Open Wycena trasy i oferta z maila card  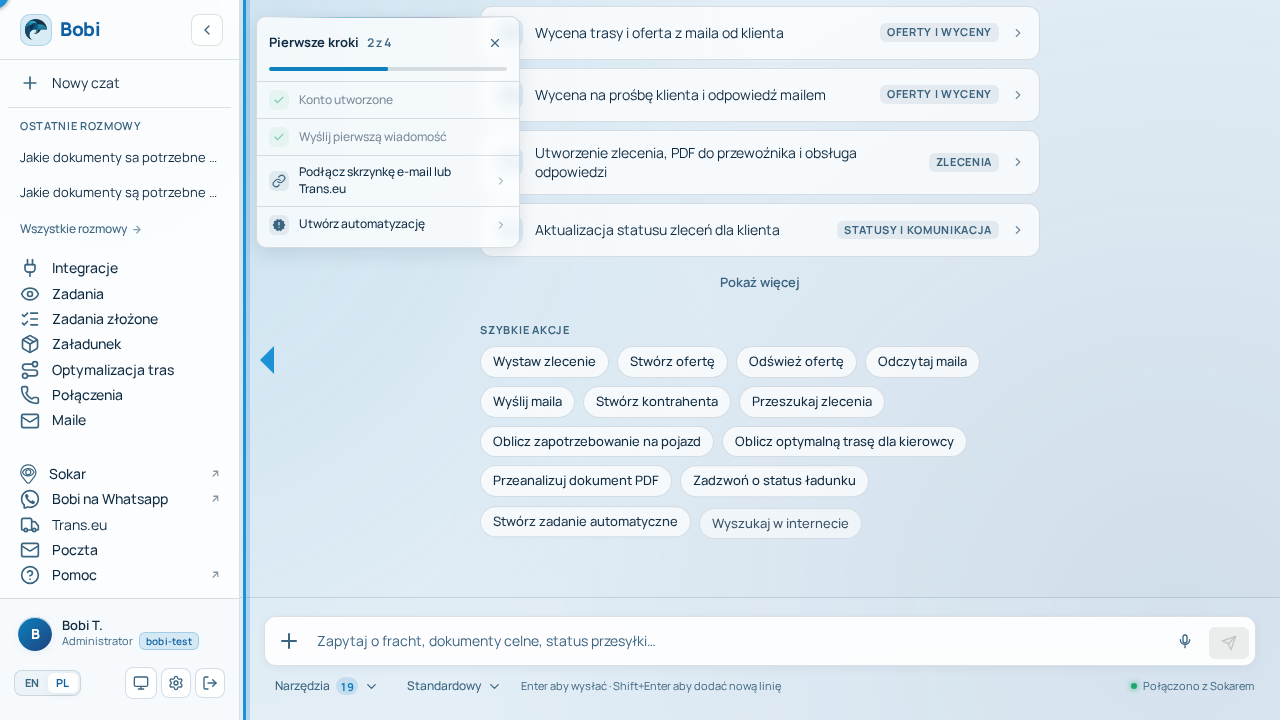tap(760, 33)
